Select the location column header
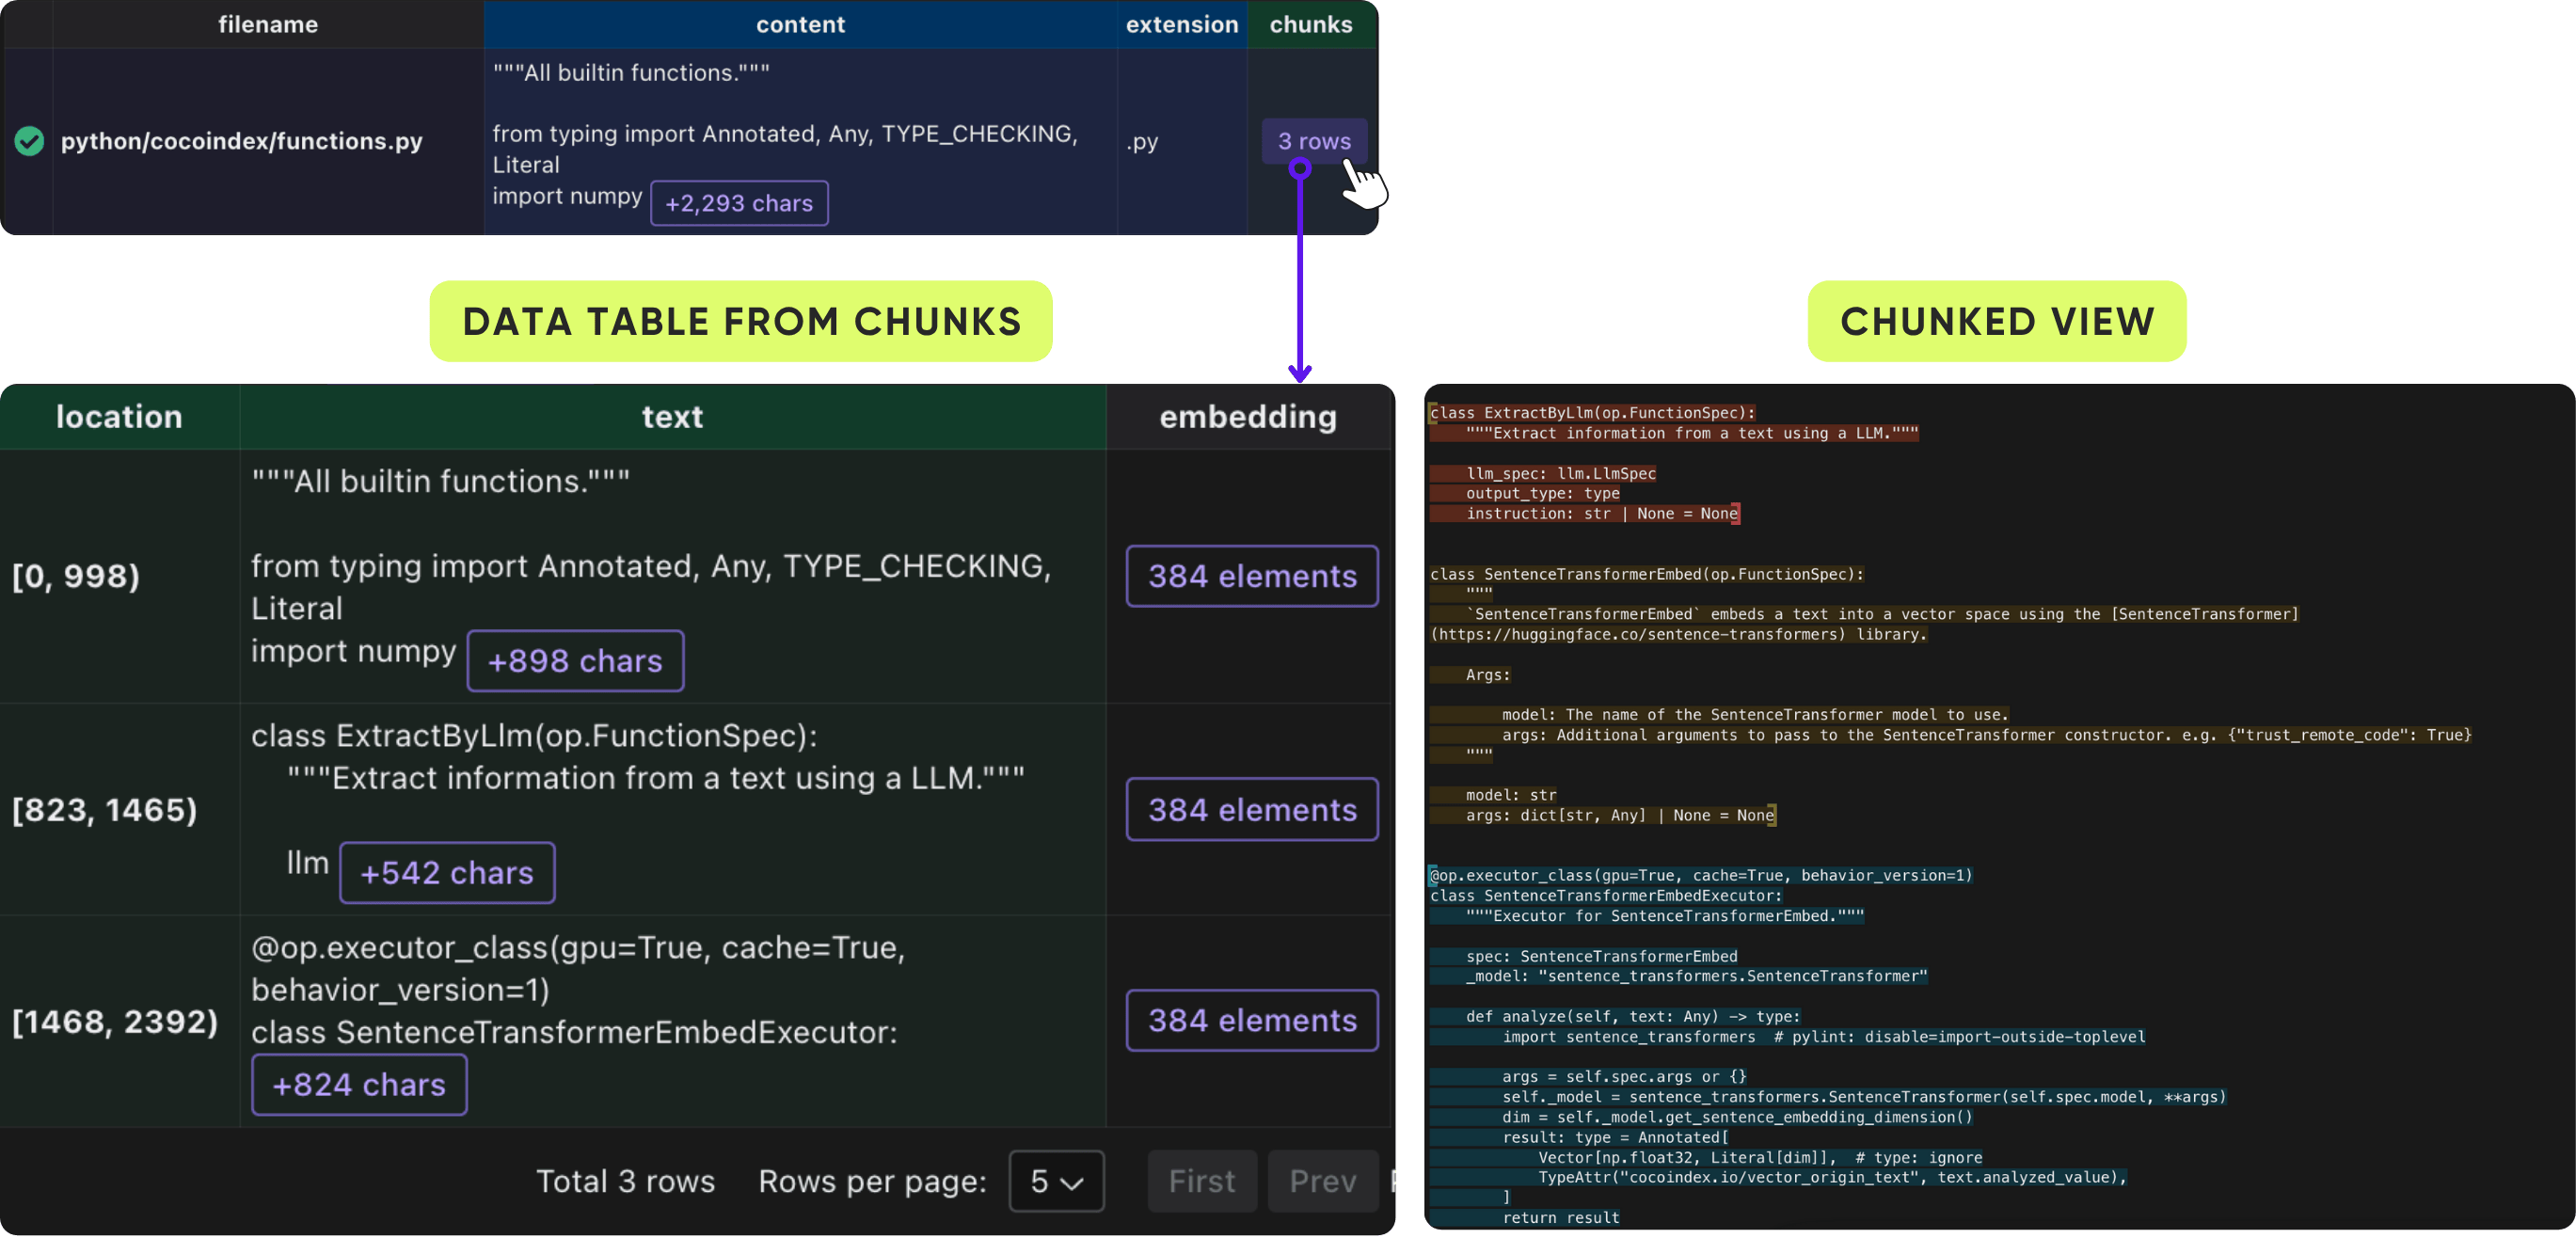This screenshot has height=1238, width=2576. tap(119, 417)
